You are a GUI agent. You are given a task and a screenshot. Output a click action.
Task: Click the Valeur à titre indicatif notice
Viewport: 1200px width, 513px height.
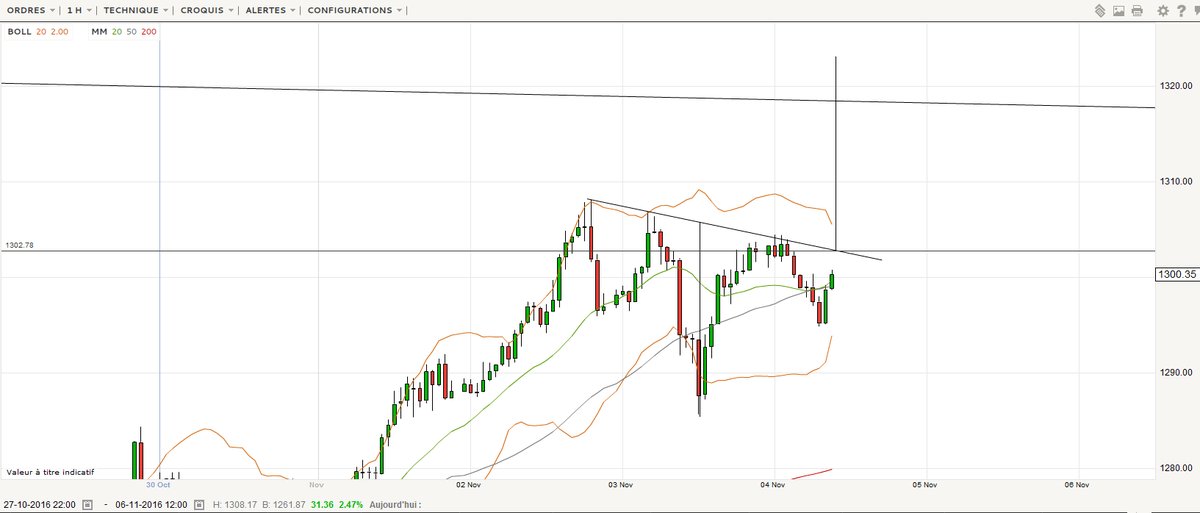pyautogui.click(x=50, y=471)
